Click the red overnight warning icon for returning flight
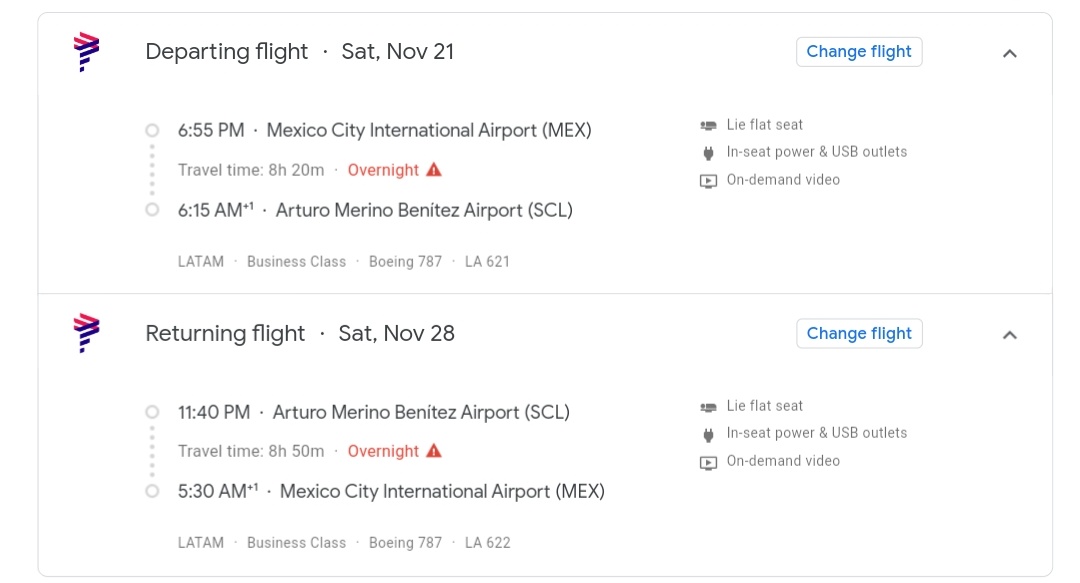This screenshot has width=1080, height=583. (x=434, y=451)
